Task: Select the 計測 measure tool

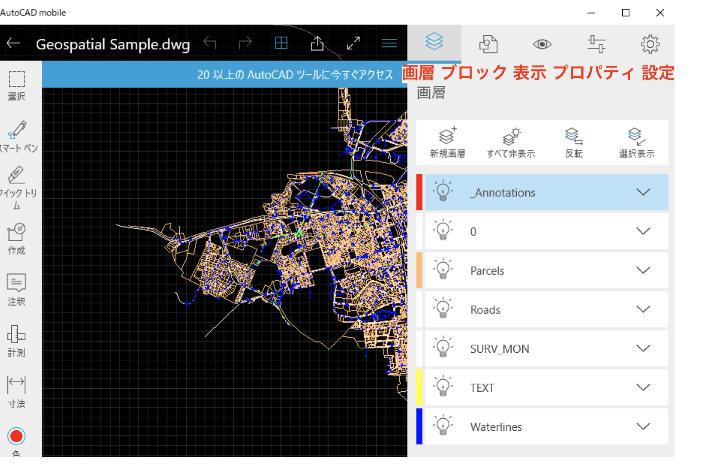Action: [17, 341]
